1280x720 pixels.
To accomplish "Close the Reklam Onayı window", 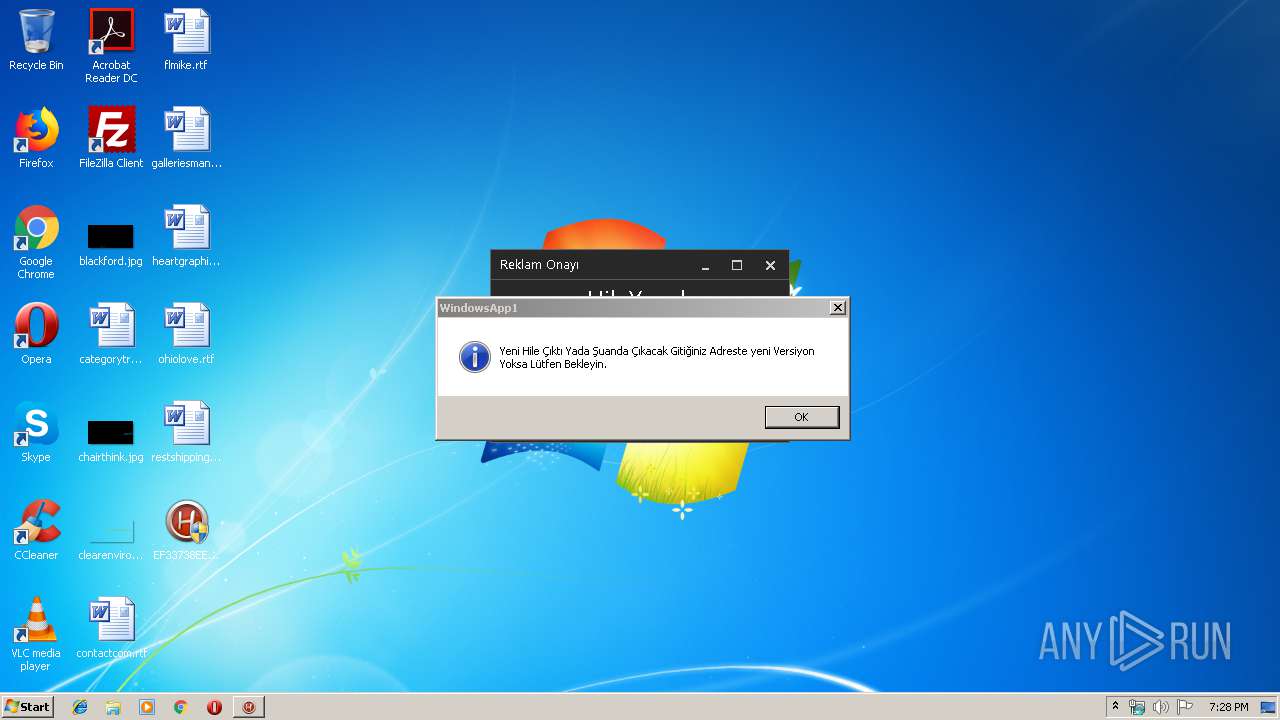I will click(770, 265).
